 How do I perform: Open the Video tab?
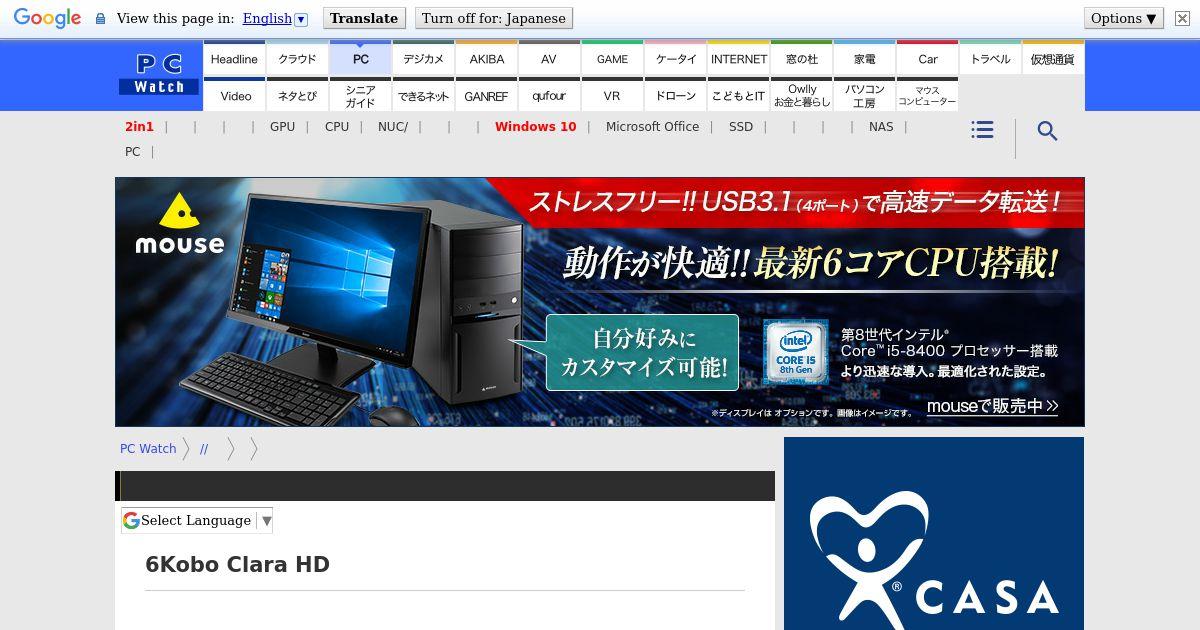(234, 95)
